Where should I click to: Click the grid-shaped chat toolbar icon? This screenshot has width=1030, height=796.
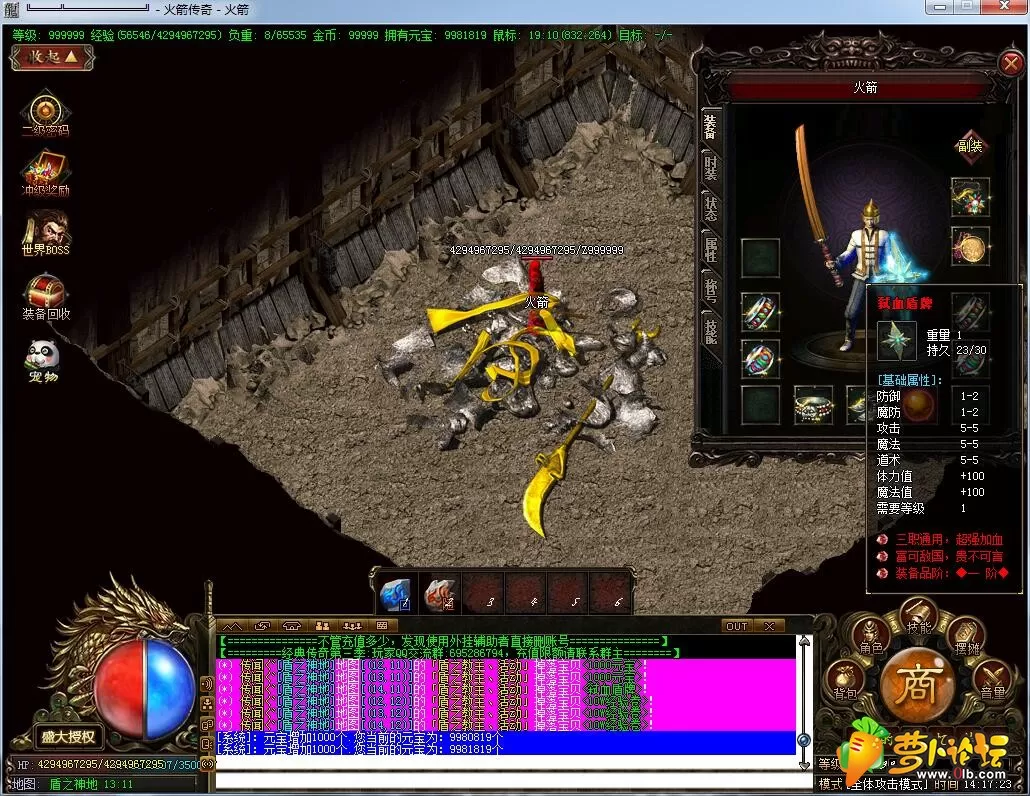(x=382, y=626)
